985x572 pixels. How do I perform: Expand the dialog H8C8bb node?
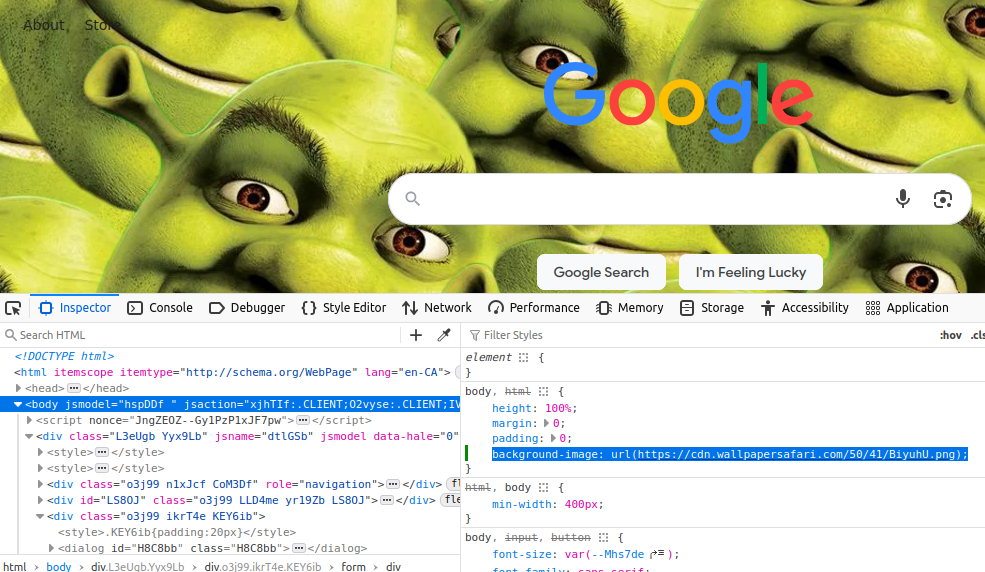click(52, 548)
